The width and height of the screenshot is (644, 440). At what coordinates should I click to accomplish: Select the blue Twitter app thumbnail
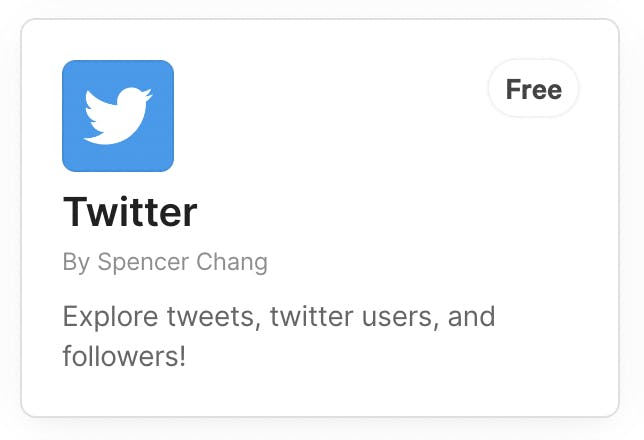tap(118, 116)
